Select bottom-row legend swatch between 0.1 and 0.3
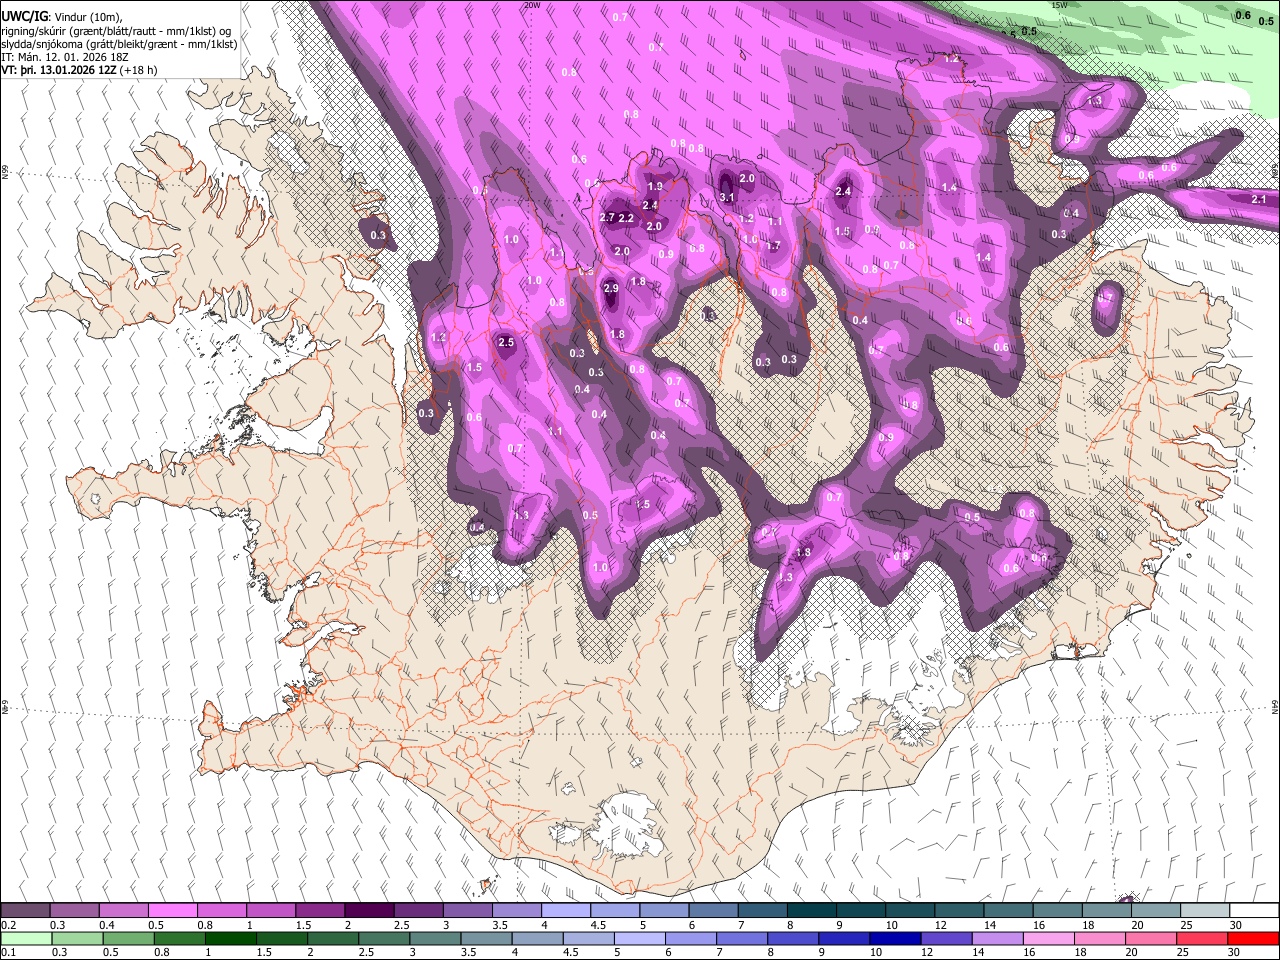1280x960 pixels. [25, 938]
